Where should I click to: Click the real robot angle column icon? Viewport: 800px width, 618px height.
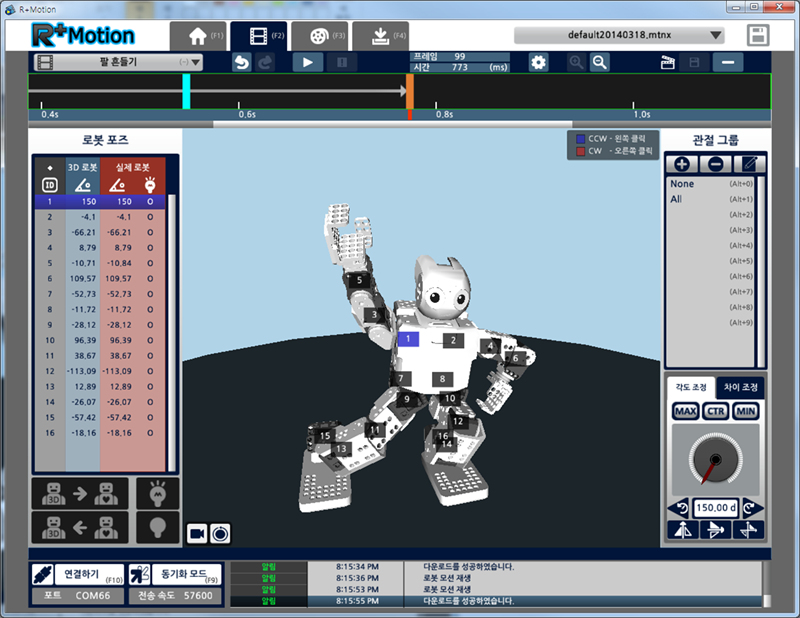(117, 185)
